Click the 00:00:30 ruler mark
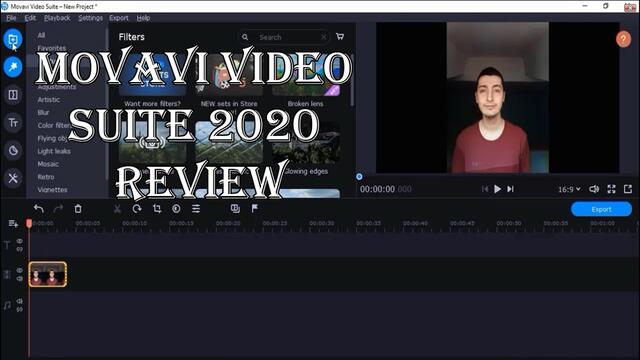 pyautogui.click(x=322, y=224)
